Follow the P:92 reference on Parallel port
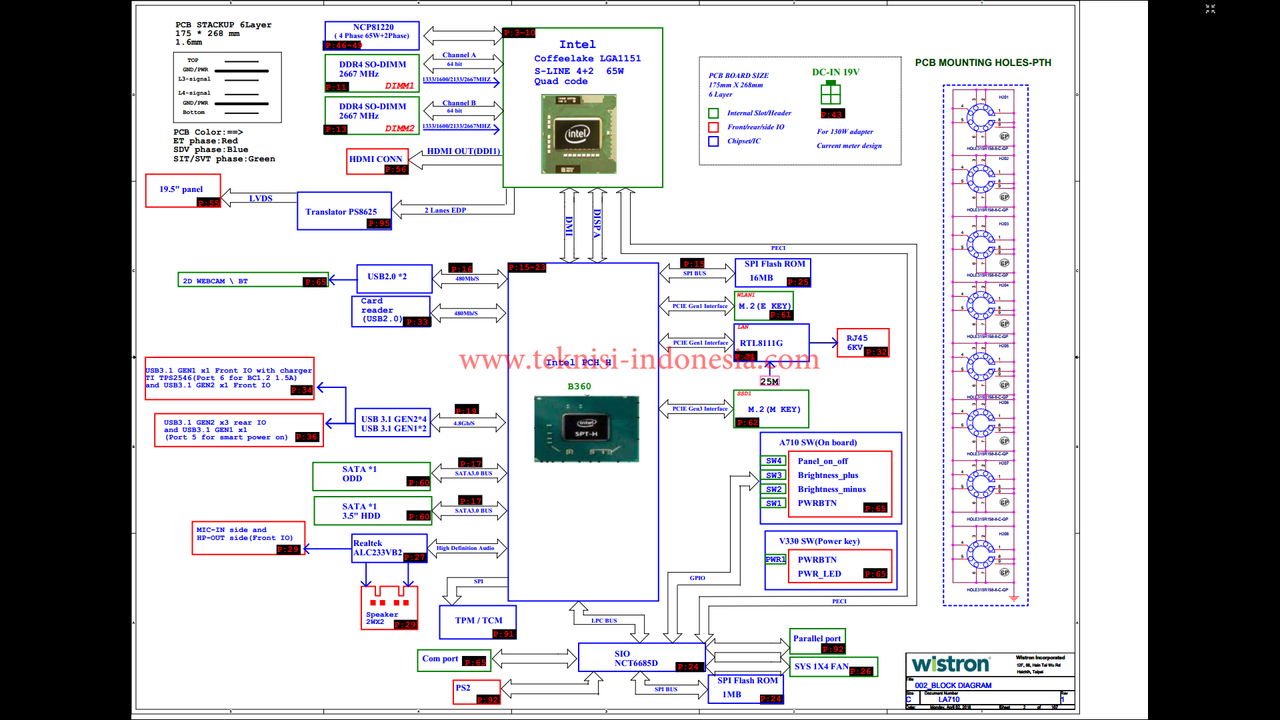 [x=833, y=649]
